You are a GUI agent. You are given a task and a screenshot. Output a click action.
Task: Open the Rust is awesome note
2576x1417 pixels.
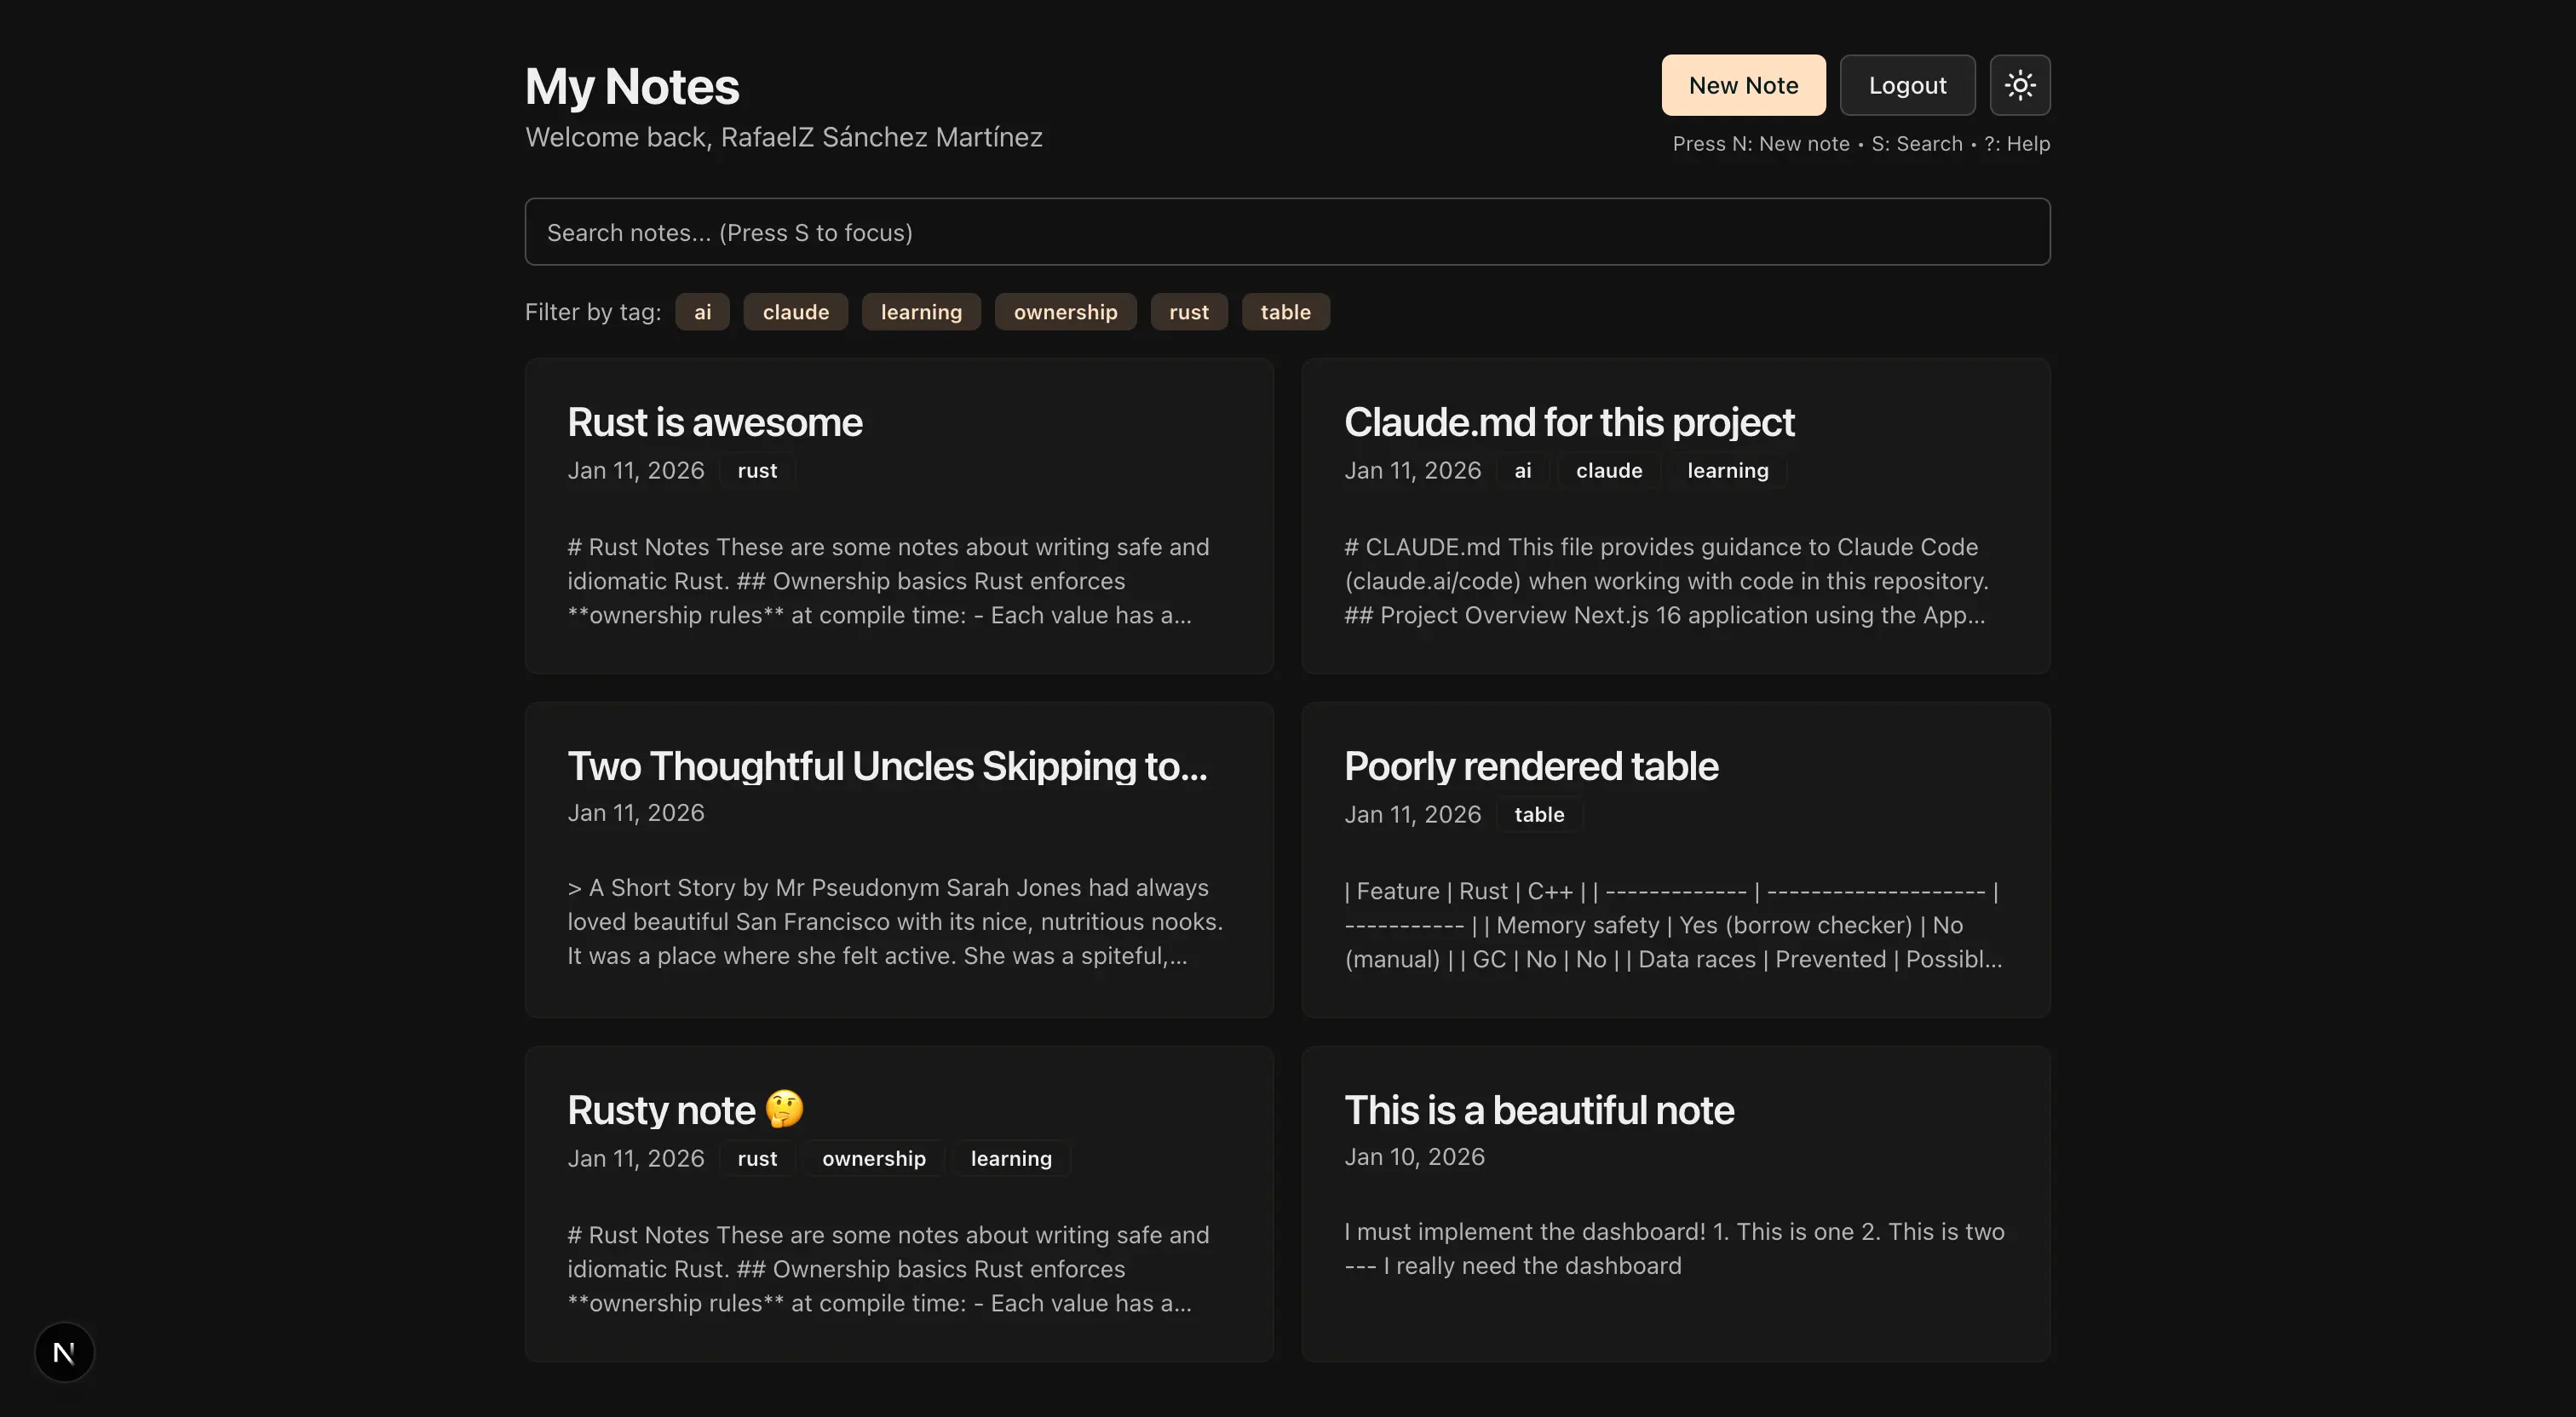tap(714, 422)
